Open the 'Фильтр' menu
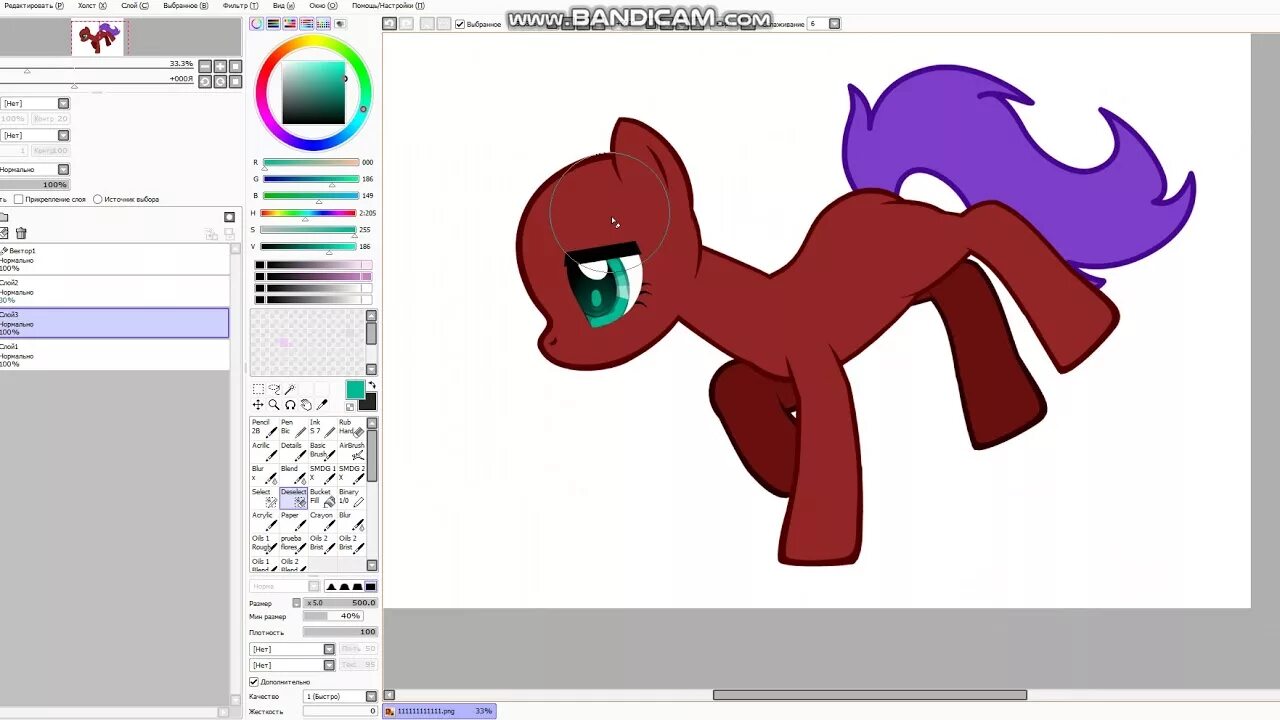 (x=240, y=6)
